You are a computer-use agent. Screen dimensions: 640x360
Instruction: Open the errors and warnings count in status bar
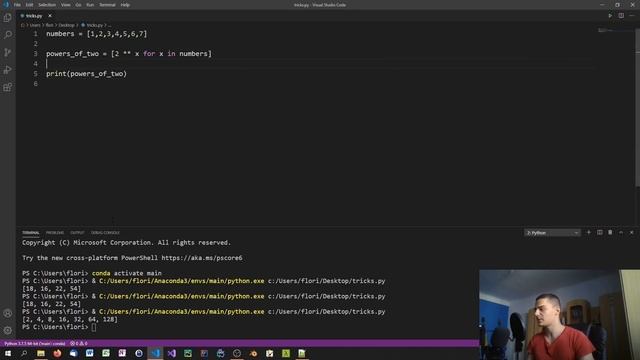[x=79, y=344]
